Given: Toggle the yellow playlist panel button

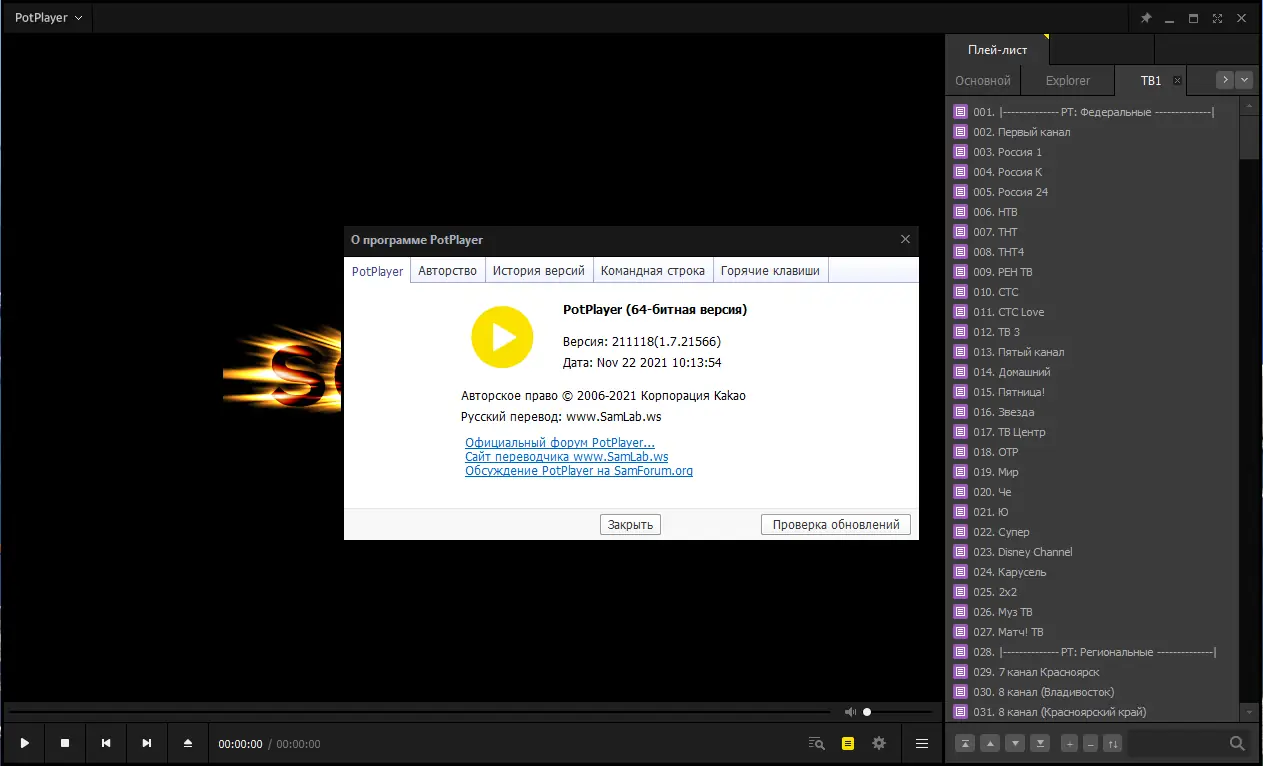Looking at the screenshot, I should click(x=848, y=743).
